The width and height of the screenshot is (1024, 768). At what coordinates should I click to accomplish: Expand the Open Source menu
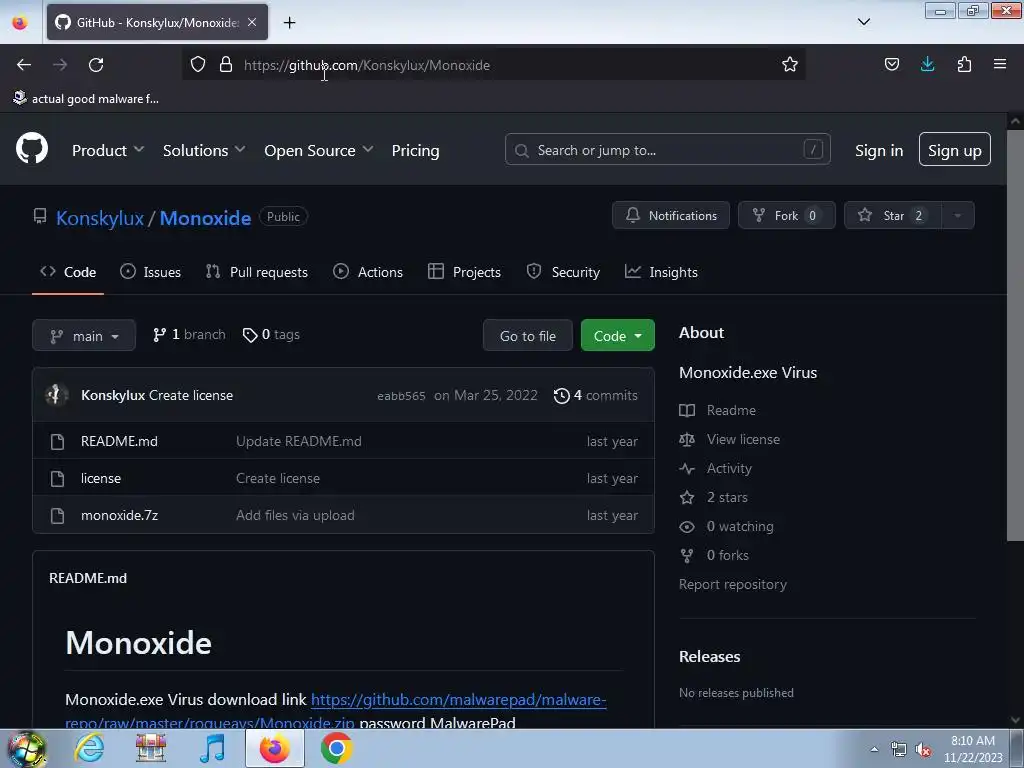(319, 150)
